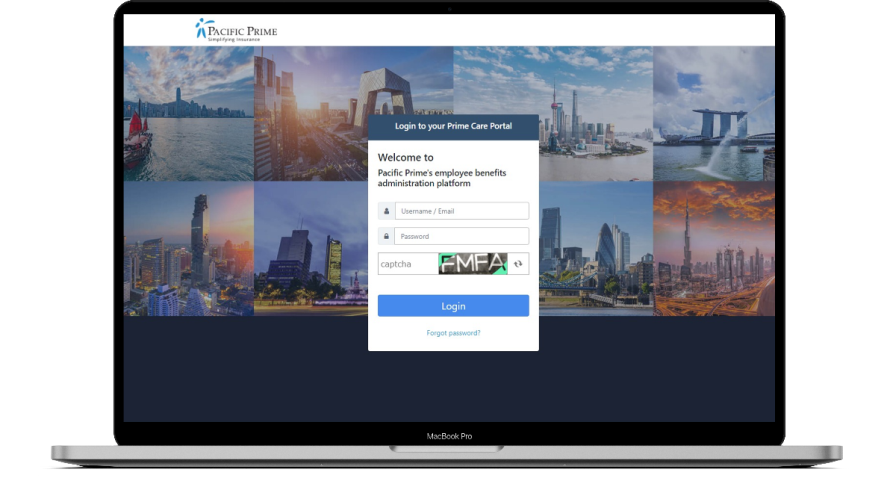The image size is (890, 481).
Task: Click the Login to your Prime Care Portal header
Action: pos(453,126)
